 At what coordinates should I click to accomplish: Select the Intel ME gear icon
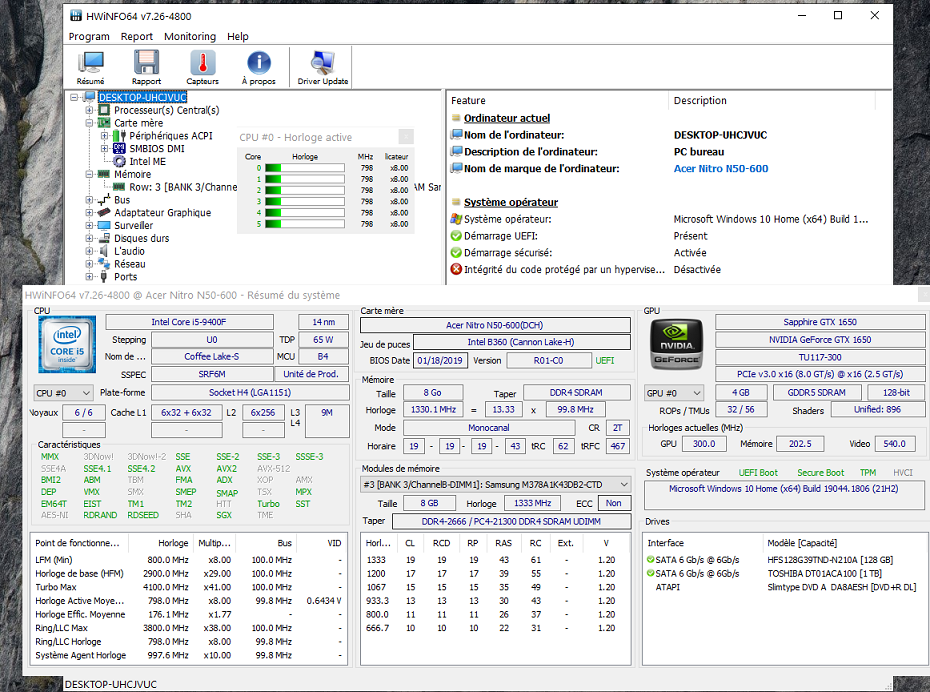(120, 161)
